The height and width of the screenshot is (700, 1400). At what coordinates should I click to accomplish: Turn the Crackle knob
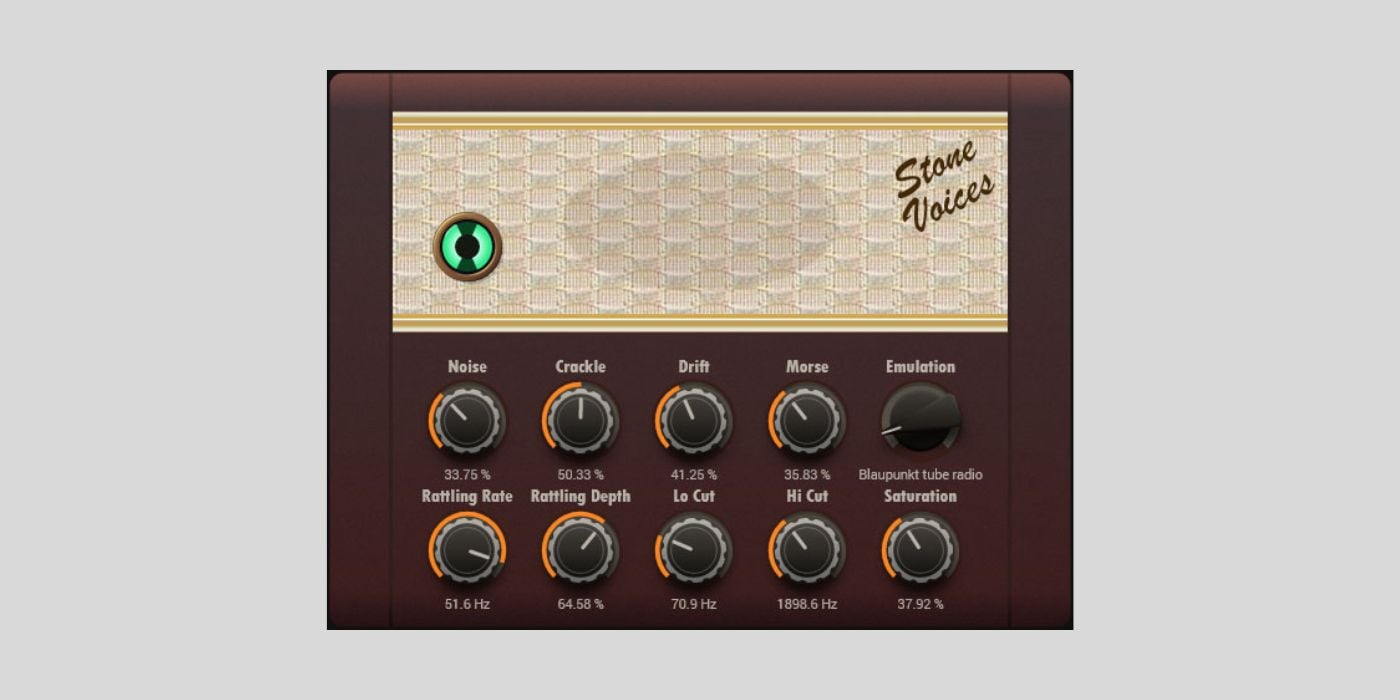coord(581,422)
